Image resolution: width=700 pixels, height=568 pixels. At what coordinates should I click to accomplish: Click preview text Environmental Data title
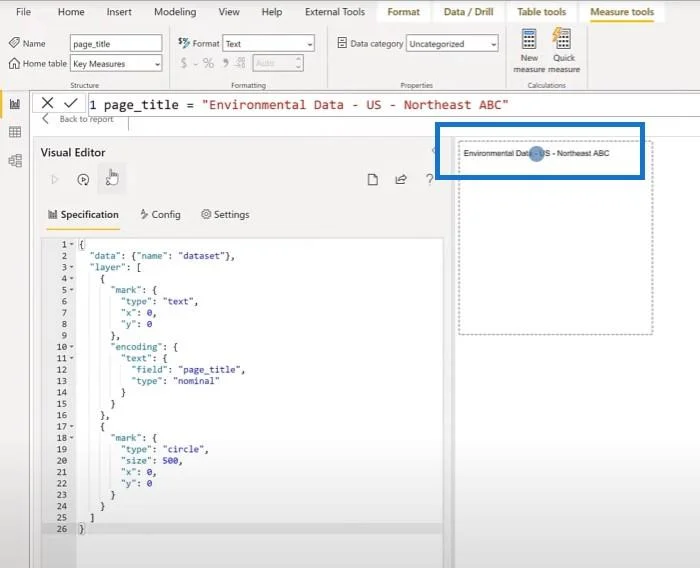pyautogui.click(x=536, y=153)
